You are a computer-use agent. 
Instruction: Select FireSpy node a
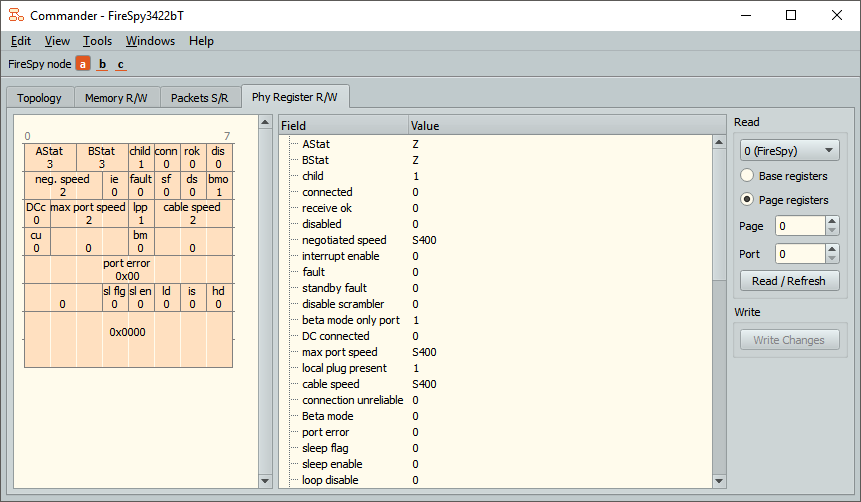pyautogui.click(x=82, y=64)
